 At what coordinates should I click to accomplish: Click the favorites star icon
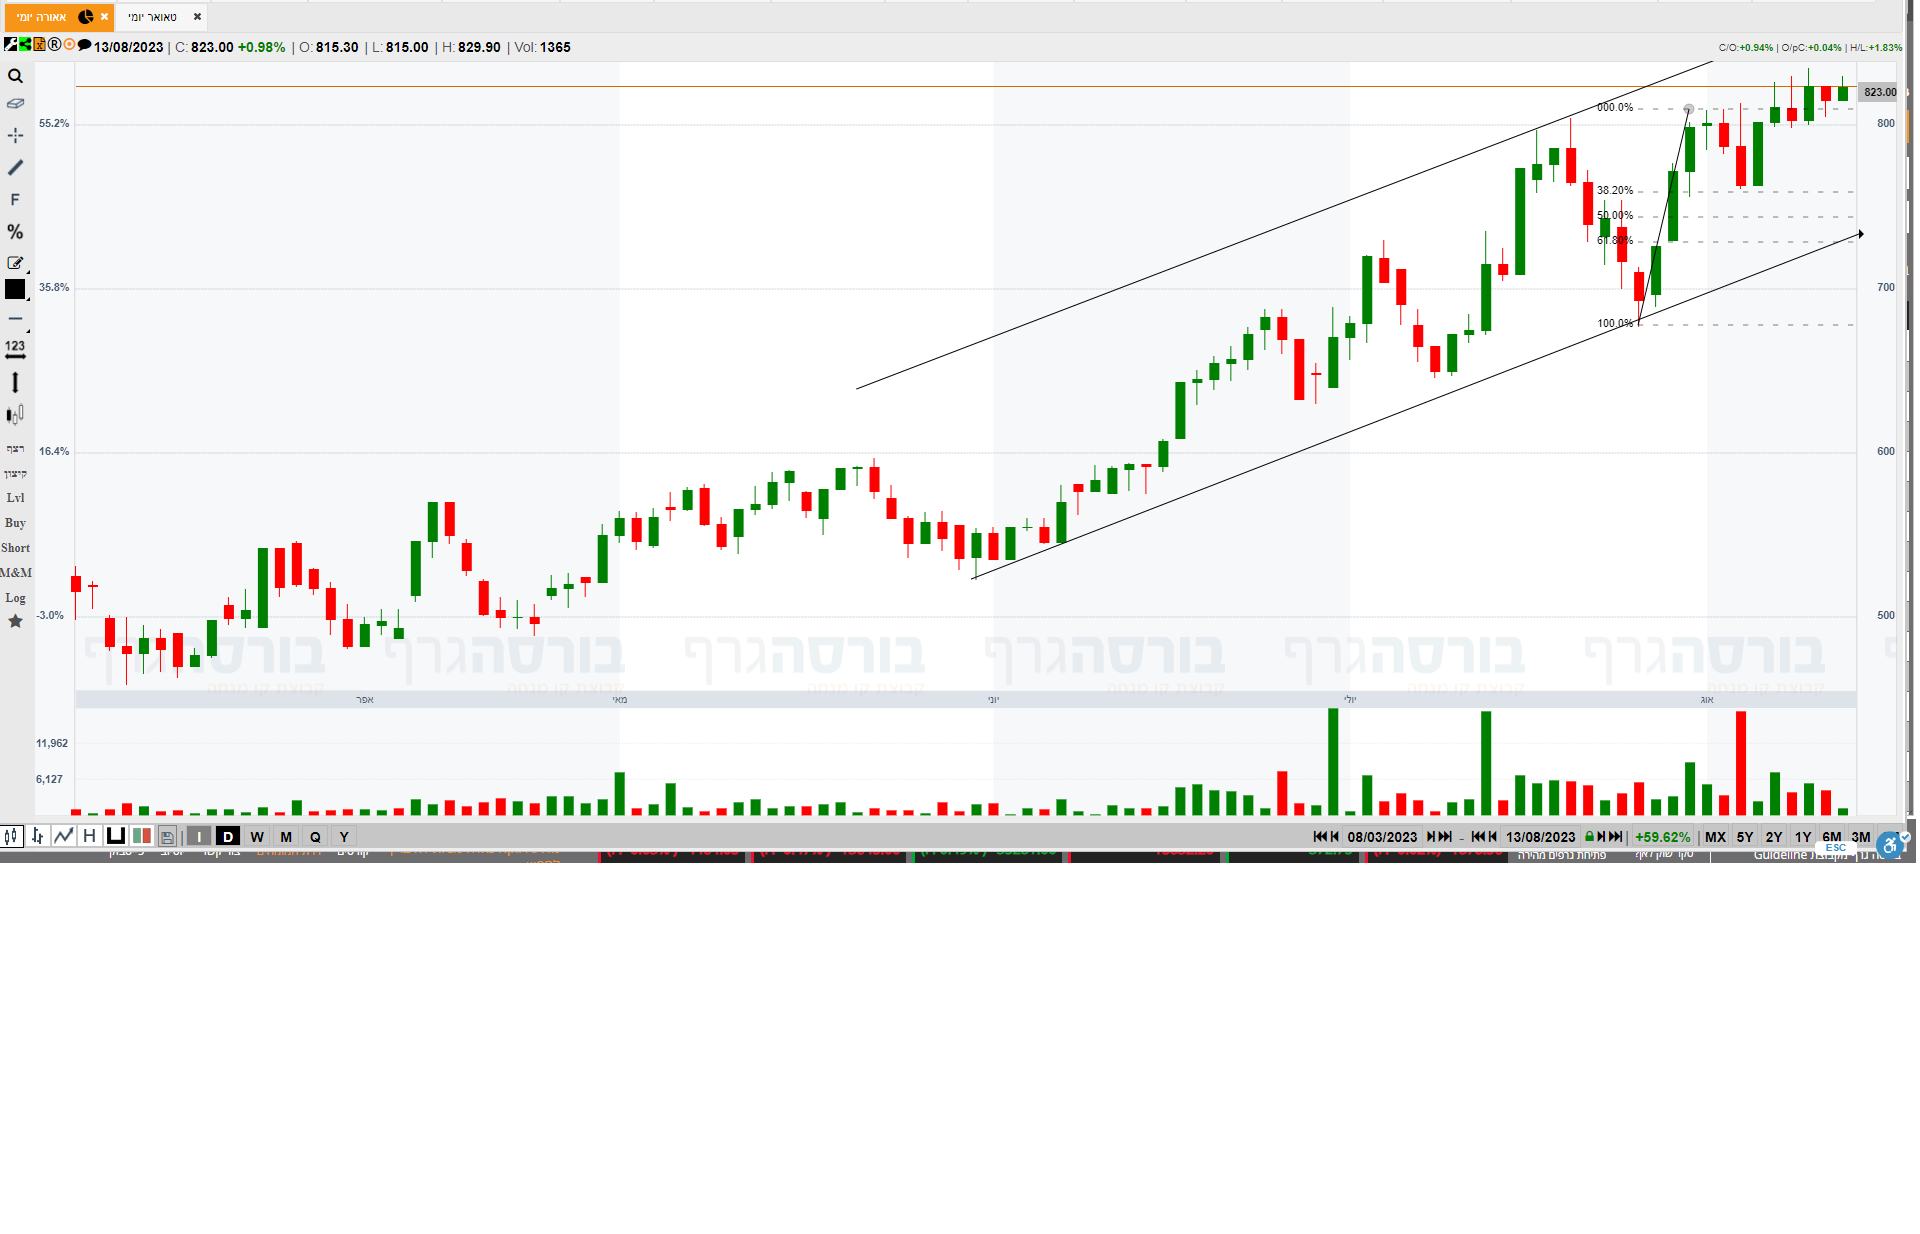pos(15,622)
